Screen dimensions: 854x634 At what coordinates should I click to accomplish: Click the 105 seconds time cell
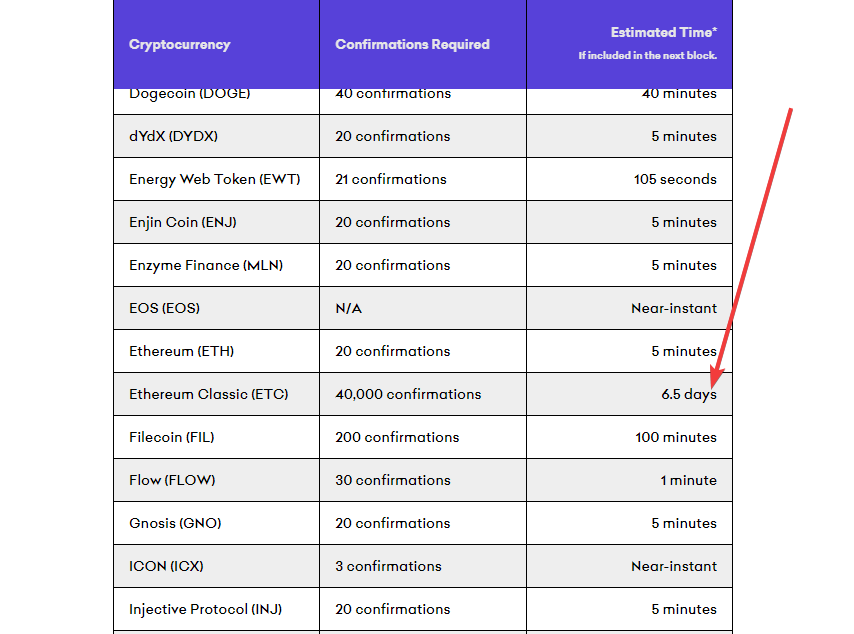pyautogui.click(x=675, y=179)
